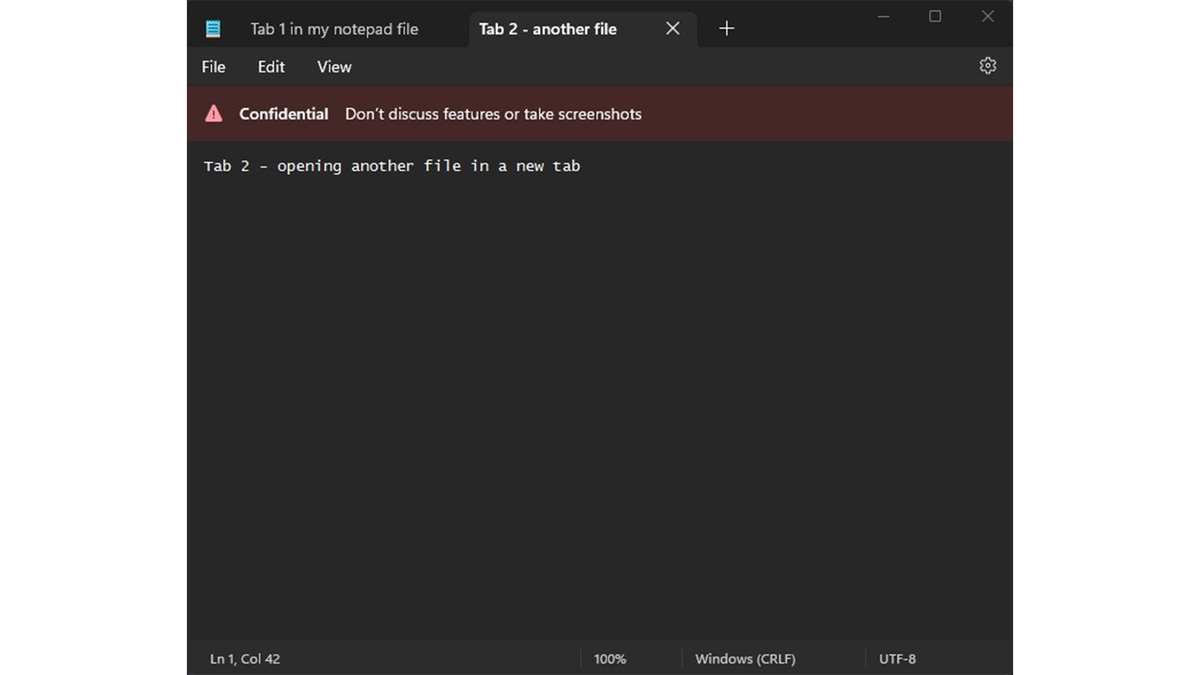The width and height of the screenshot is (1200, 675).
Task: Open a new tab with the plus icon
Action: (726, 28)
